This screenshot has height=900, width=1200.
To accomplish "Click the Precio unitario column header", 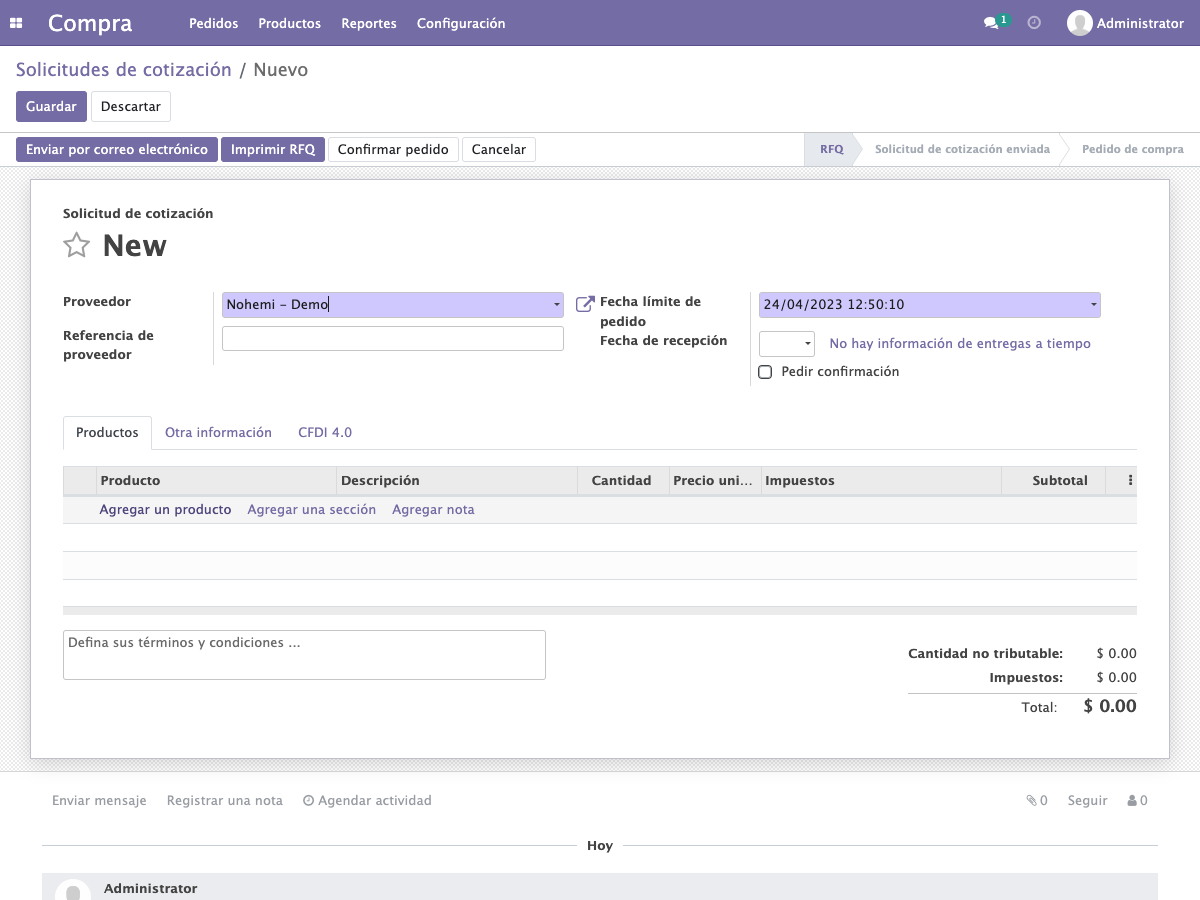I will pos(713,481).
